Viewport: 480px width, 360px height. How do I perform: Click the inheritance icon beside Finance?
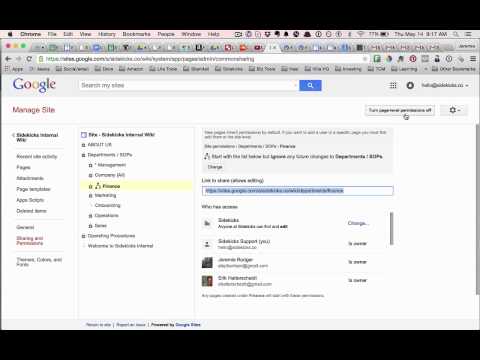[98, 186]
